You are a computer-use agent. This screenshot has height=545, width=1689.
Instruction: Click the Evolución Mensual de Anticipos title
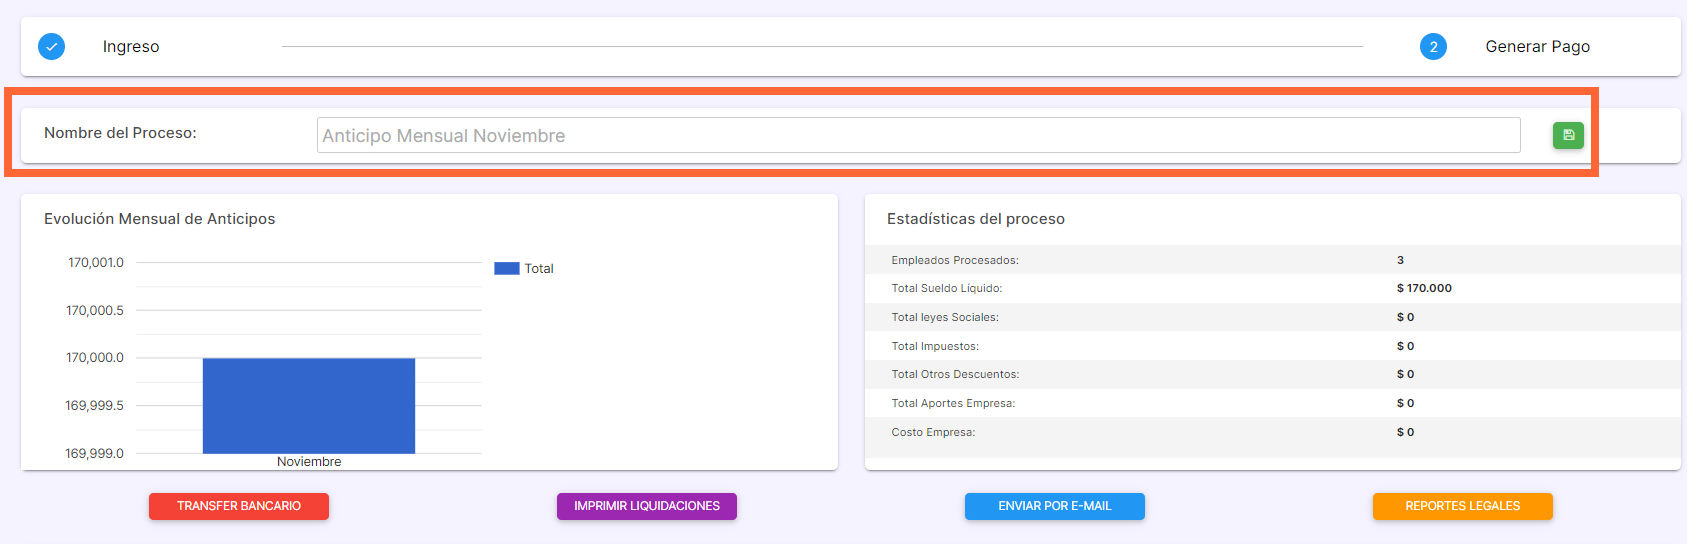tap(159, 219)
